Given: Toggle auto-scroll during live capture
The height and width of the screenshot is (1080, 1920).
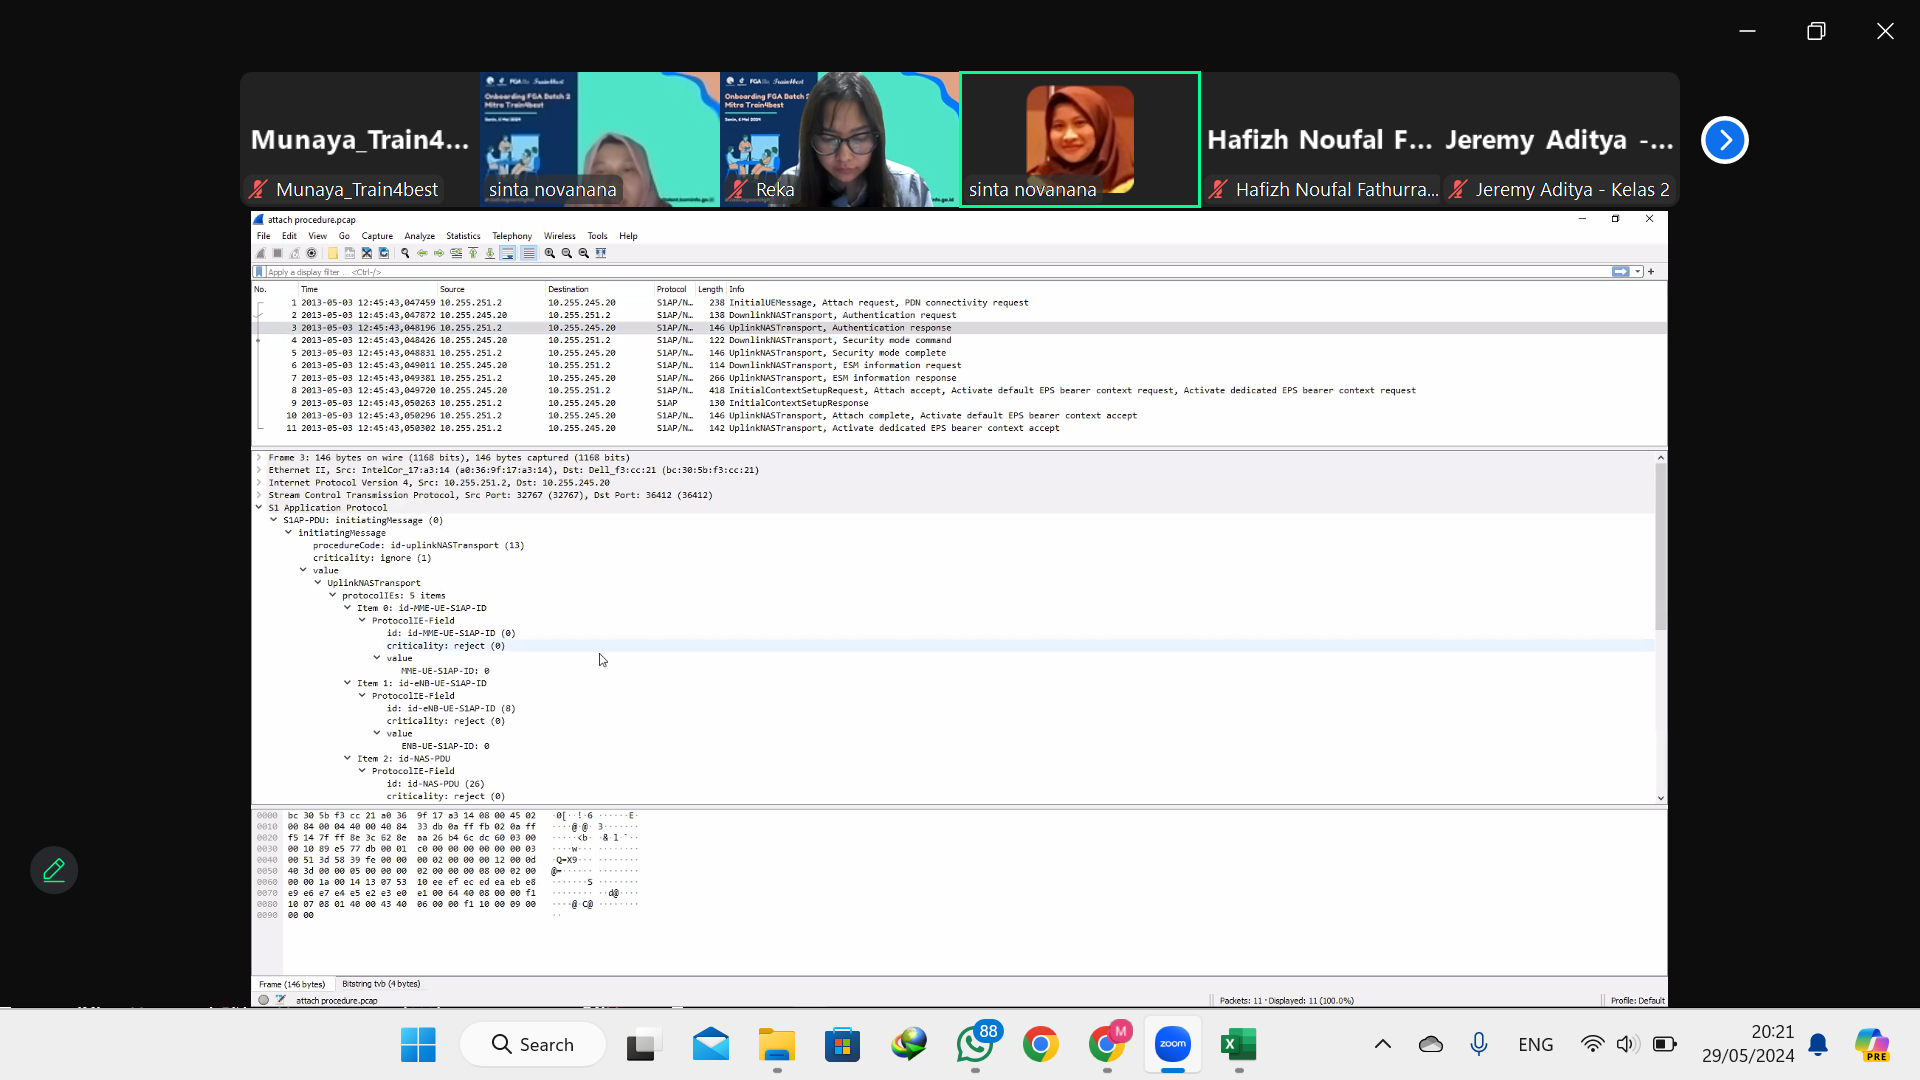Looking at the screenshot, I should coord(508,253).
